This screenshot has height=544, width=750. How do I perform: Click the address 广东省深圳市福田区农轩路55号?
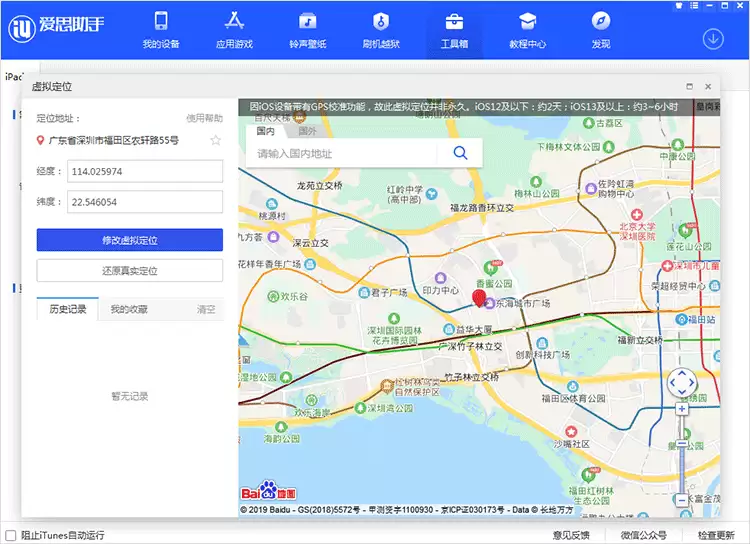(113, 140)
